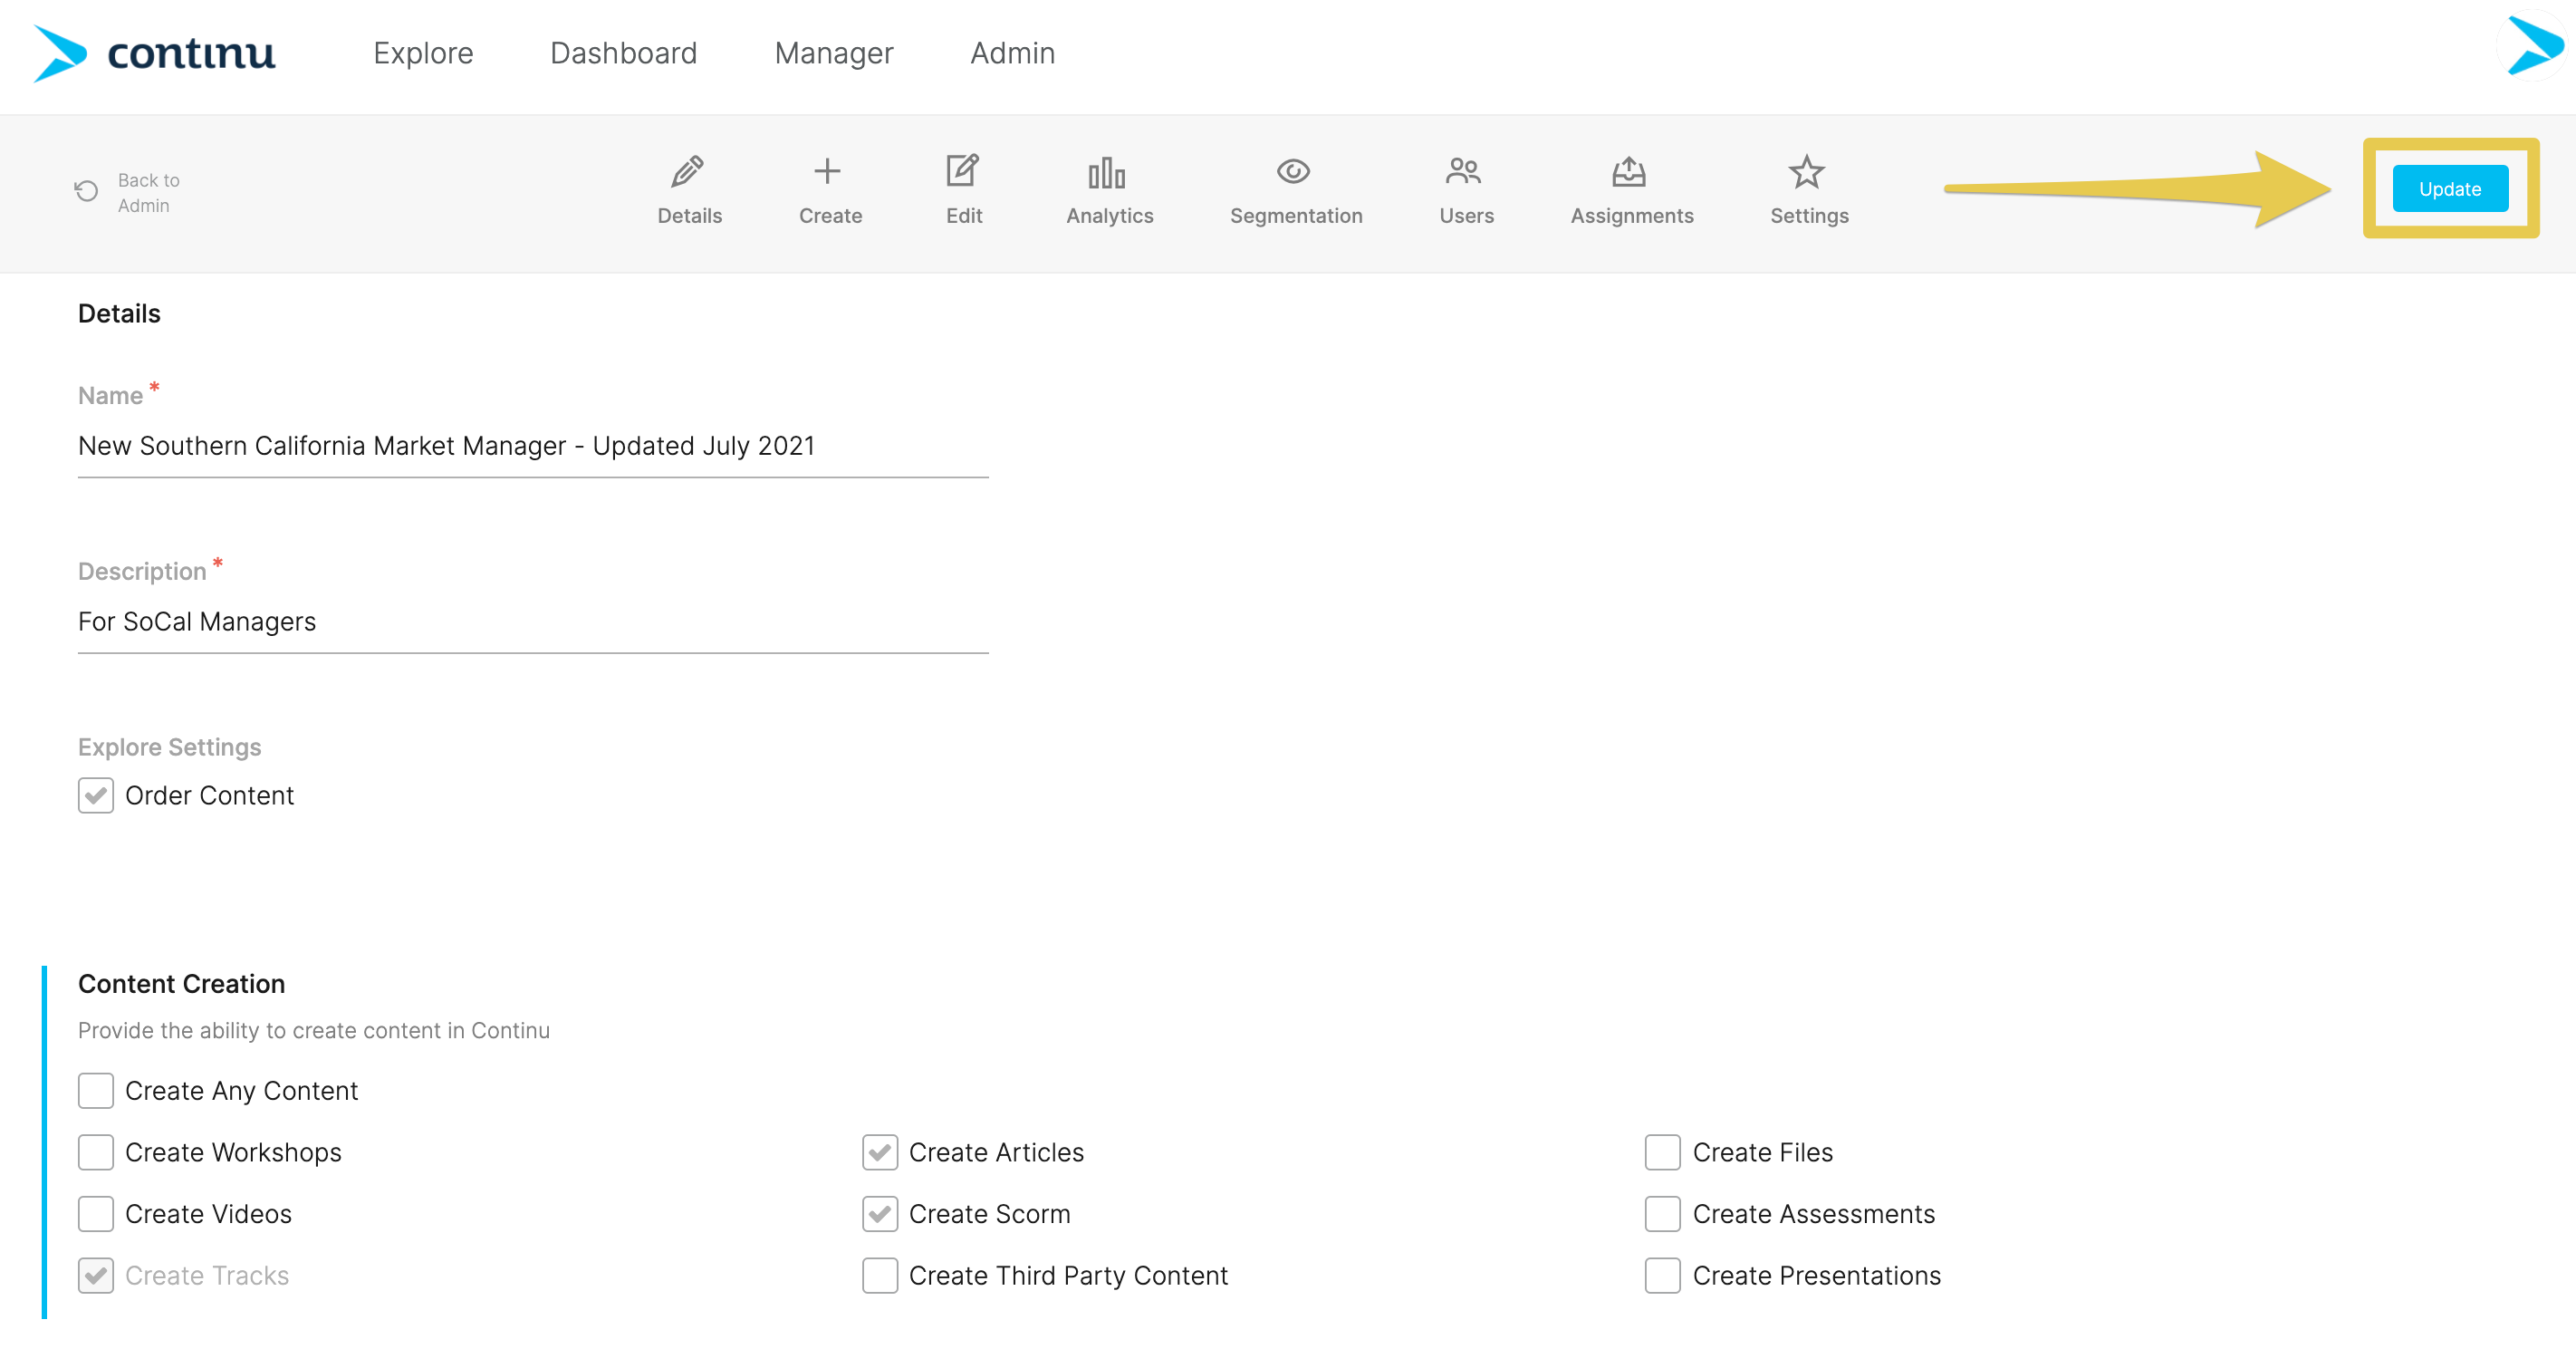The image size is (2576, 1368).
Task: Click the Details toolbar label
Action: coord(690,216)
